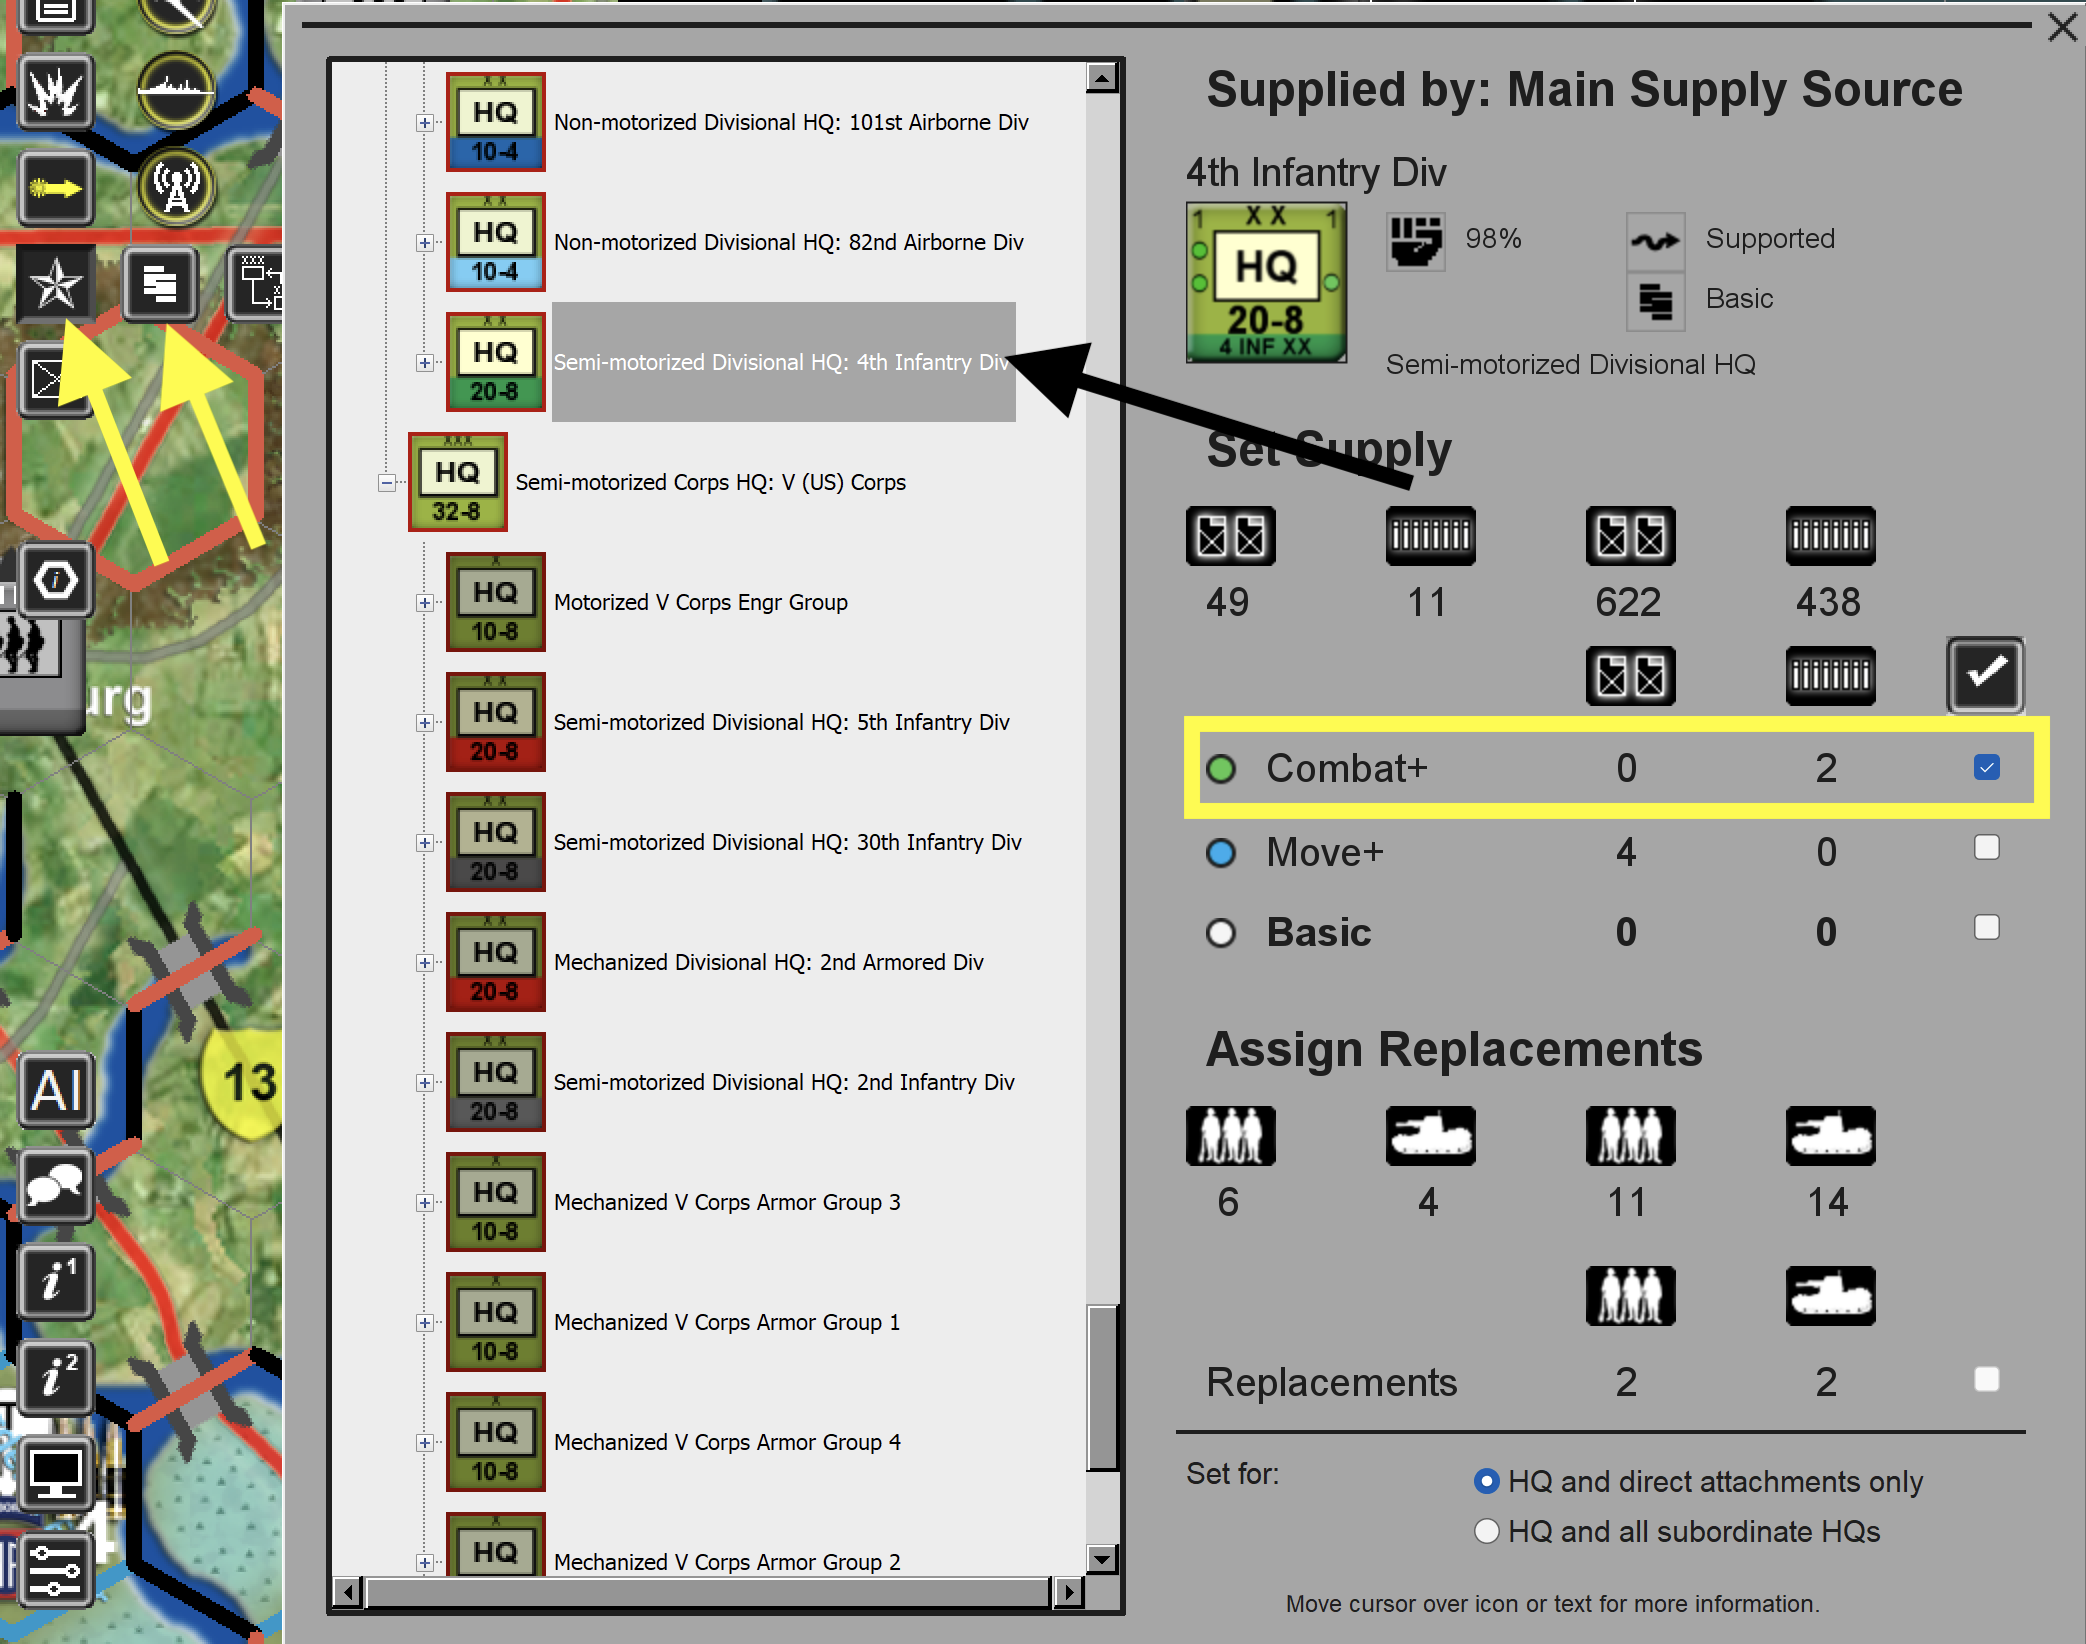Click the supply crate icon above 49
Viewport: 2086px width, 1644px height.
point(1231,536)
